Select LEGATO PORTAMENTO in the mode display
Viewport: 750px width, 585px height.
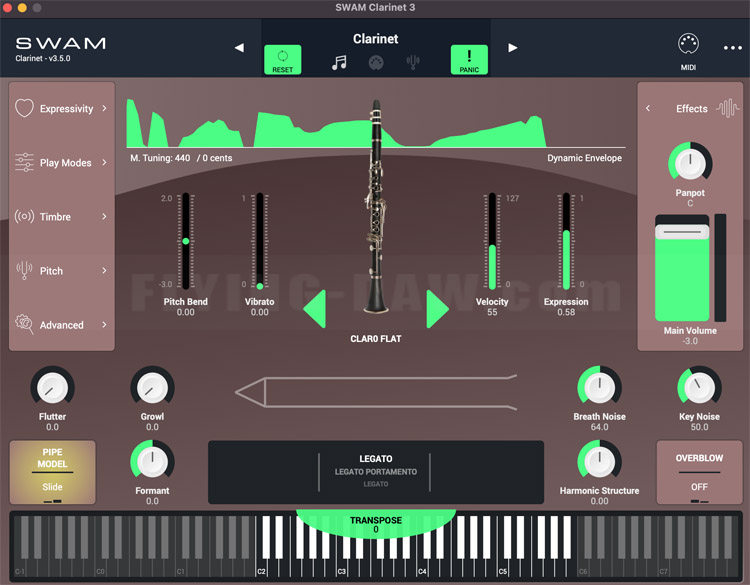(376, 472)
